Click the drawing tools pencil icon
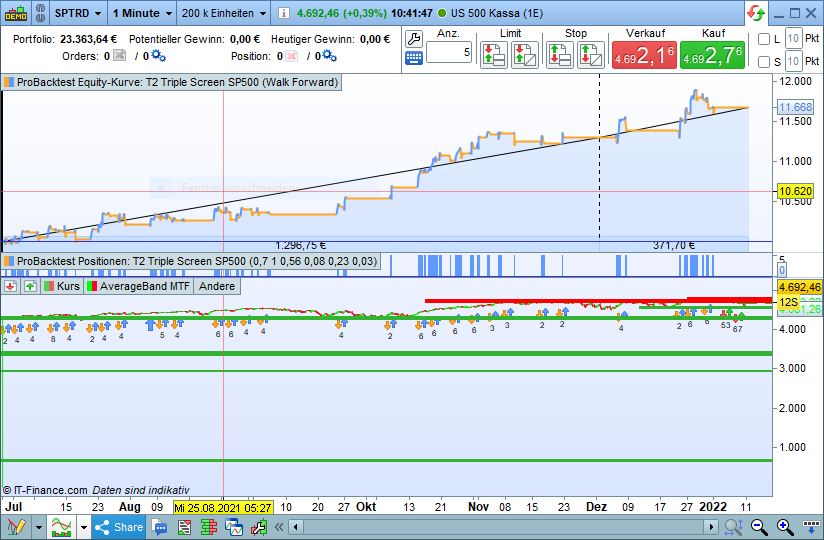 16,527
